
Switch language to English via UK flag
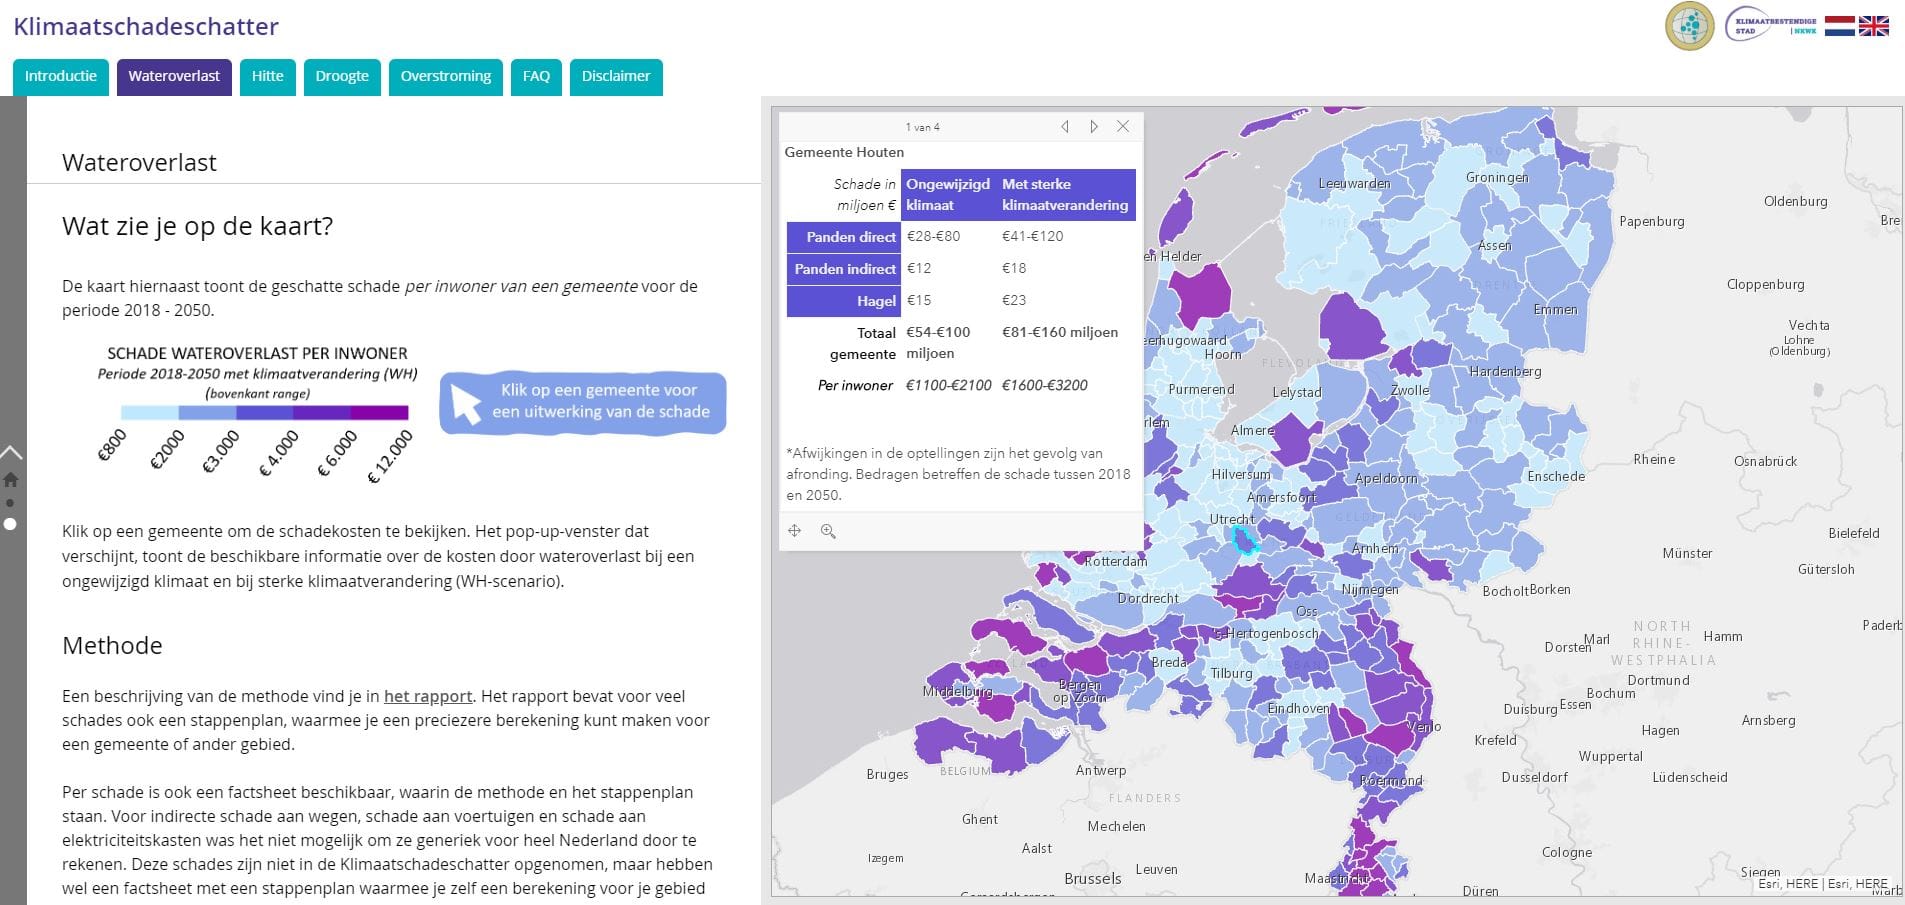1873,26
